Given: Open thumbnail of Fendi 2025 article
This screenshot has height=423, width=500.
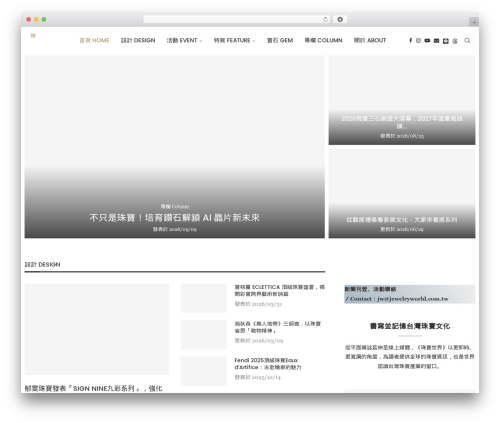Looking at the screenshot, I should pos(204,371).
